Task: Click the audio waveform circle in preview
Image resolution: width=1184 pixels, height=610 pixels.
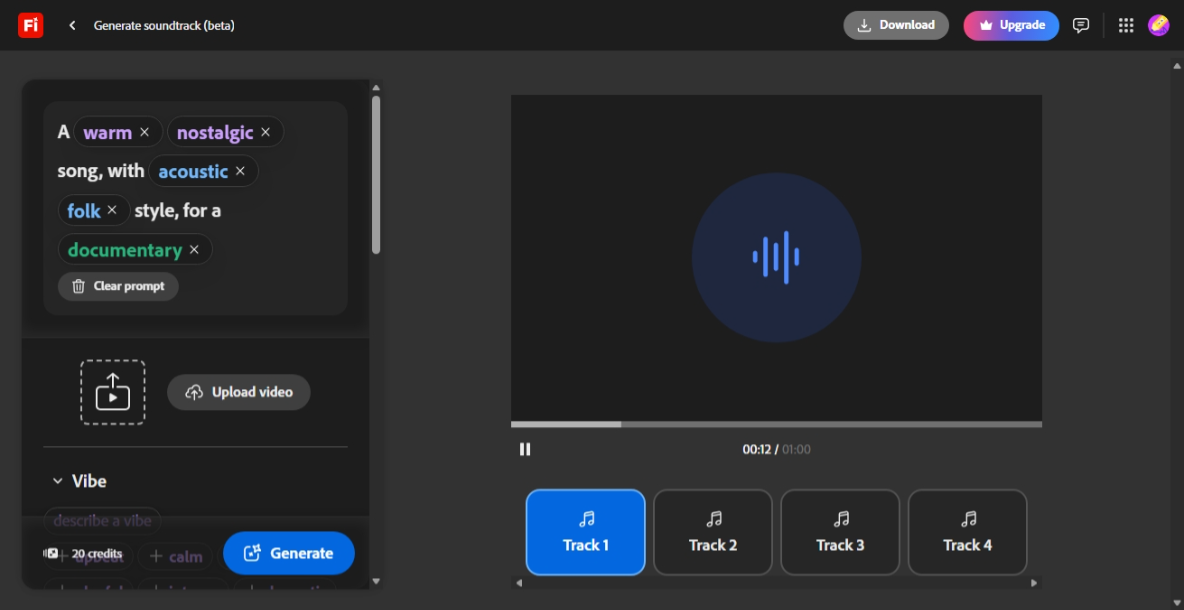Action: 776,257
